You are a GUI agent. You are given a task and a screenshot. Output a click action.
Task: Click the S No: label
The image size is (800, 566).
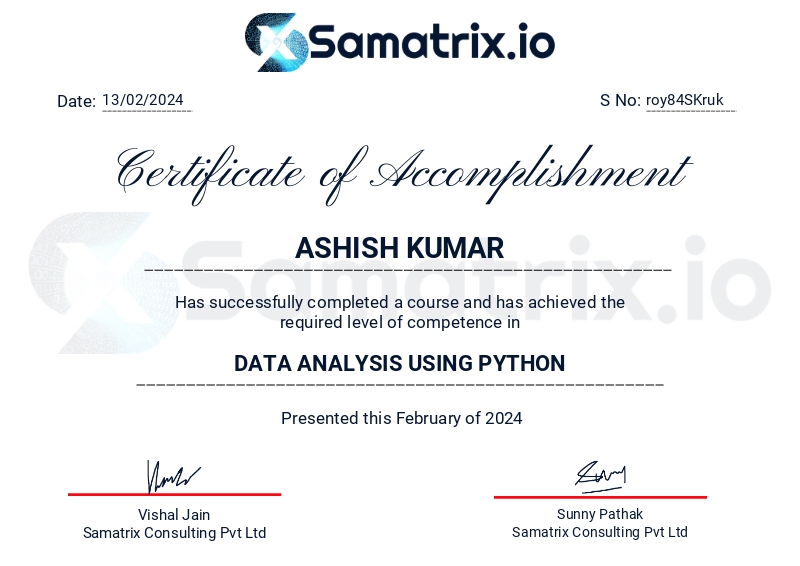[620, 100]
